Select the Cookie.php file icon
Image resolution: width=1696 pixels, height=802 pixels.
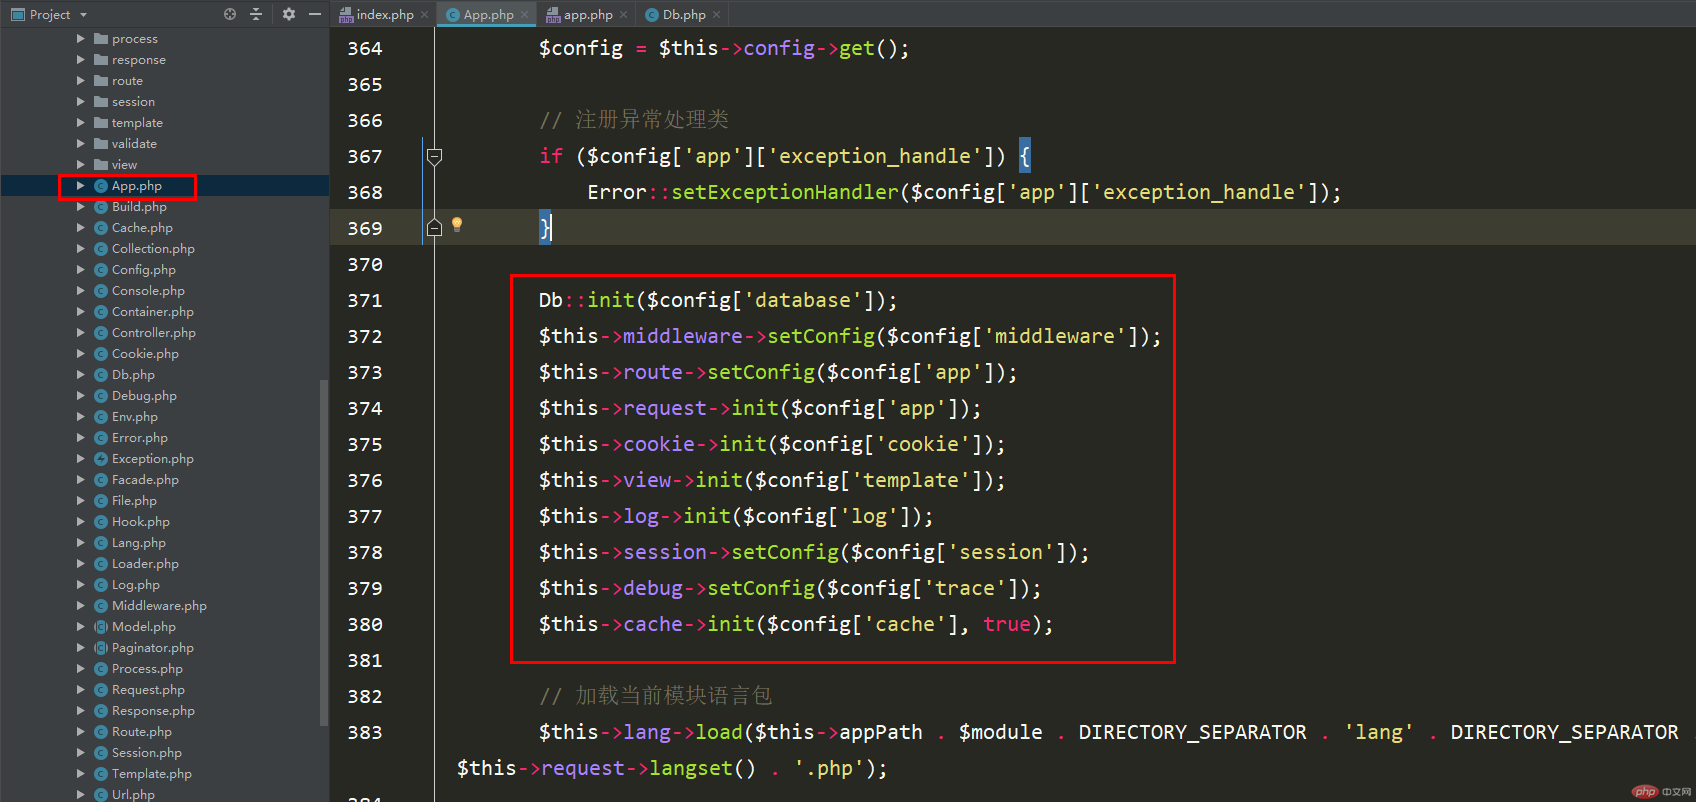pos(101,354)
